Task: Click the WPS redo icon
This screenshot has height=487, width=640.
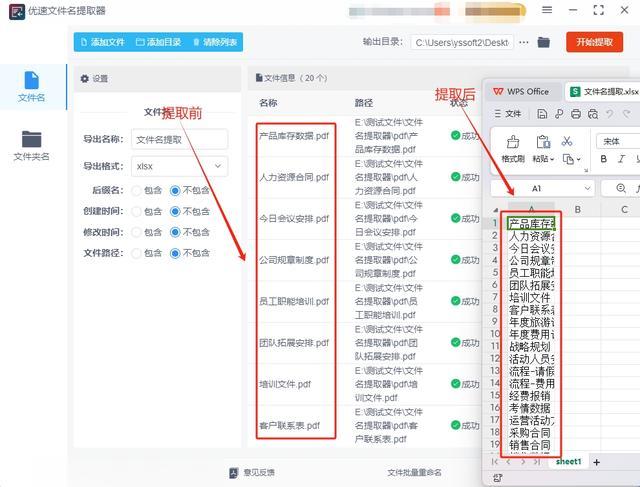Action: tap(627, 114)
